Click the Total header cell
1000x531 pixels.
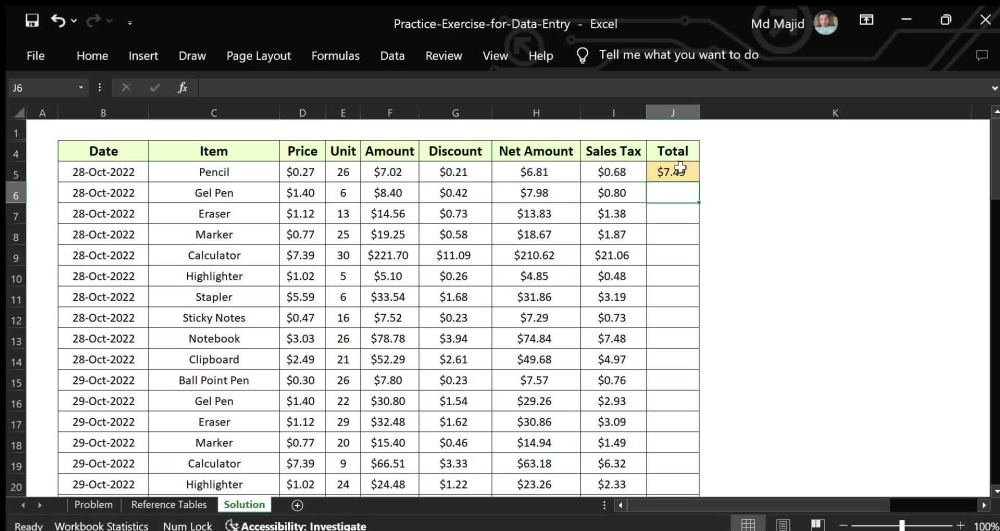673,151
